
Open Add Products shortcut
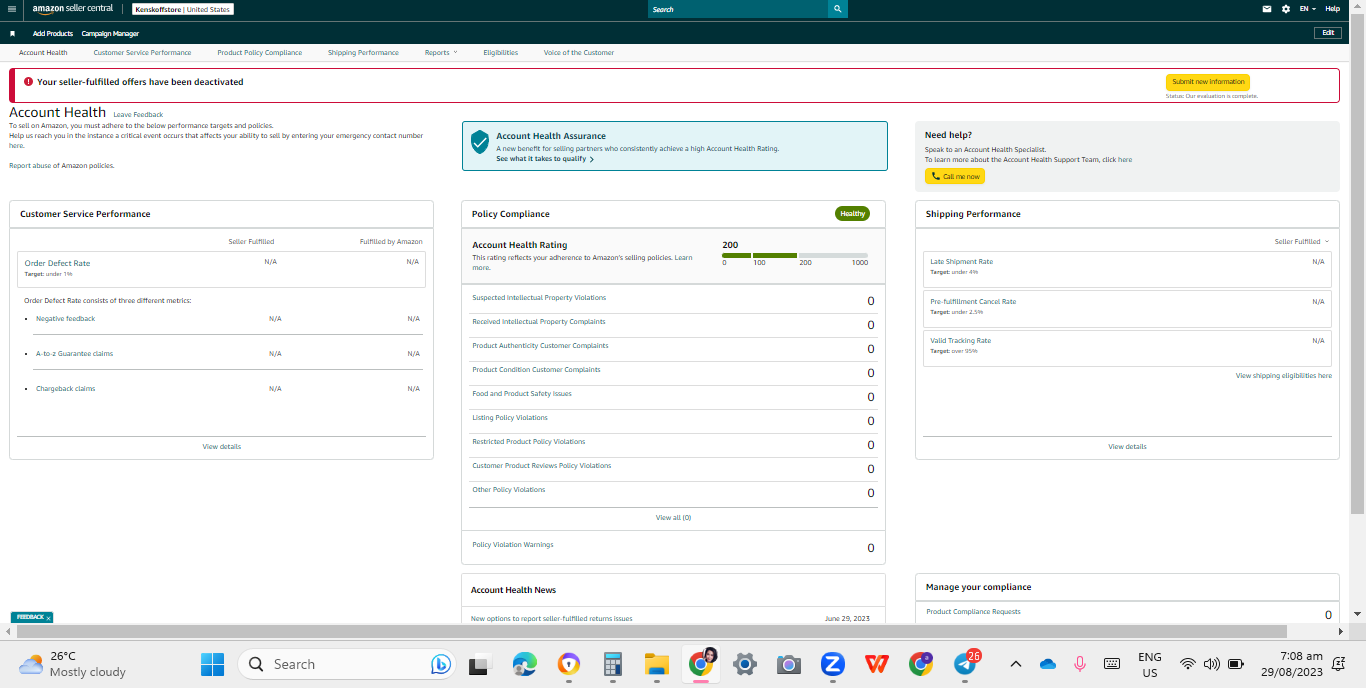point(53,33)
